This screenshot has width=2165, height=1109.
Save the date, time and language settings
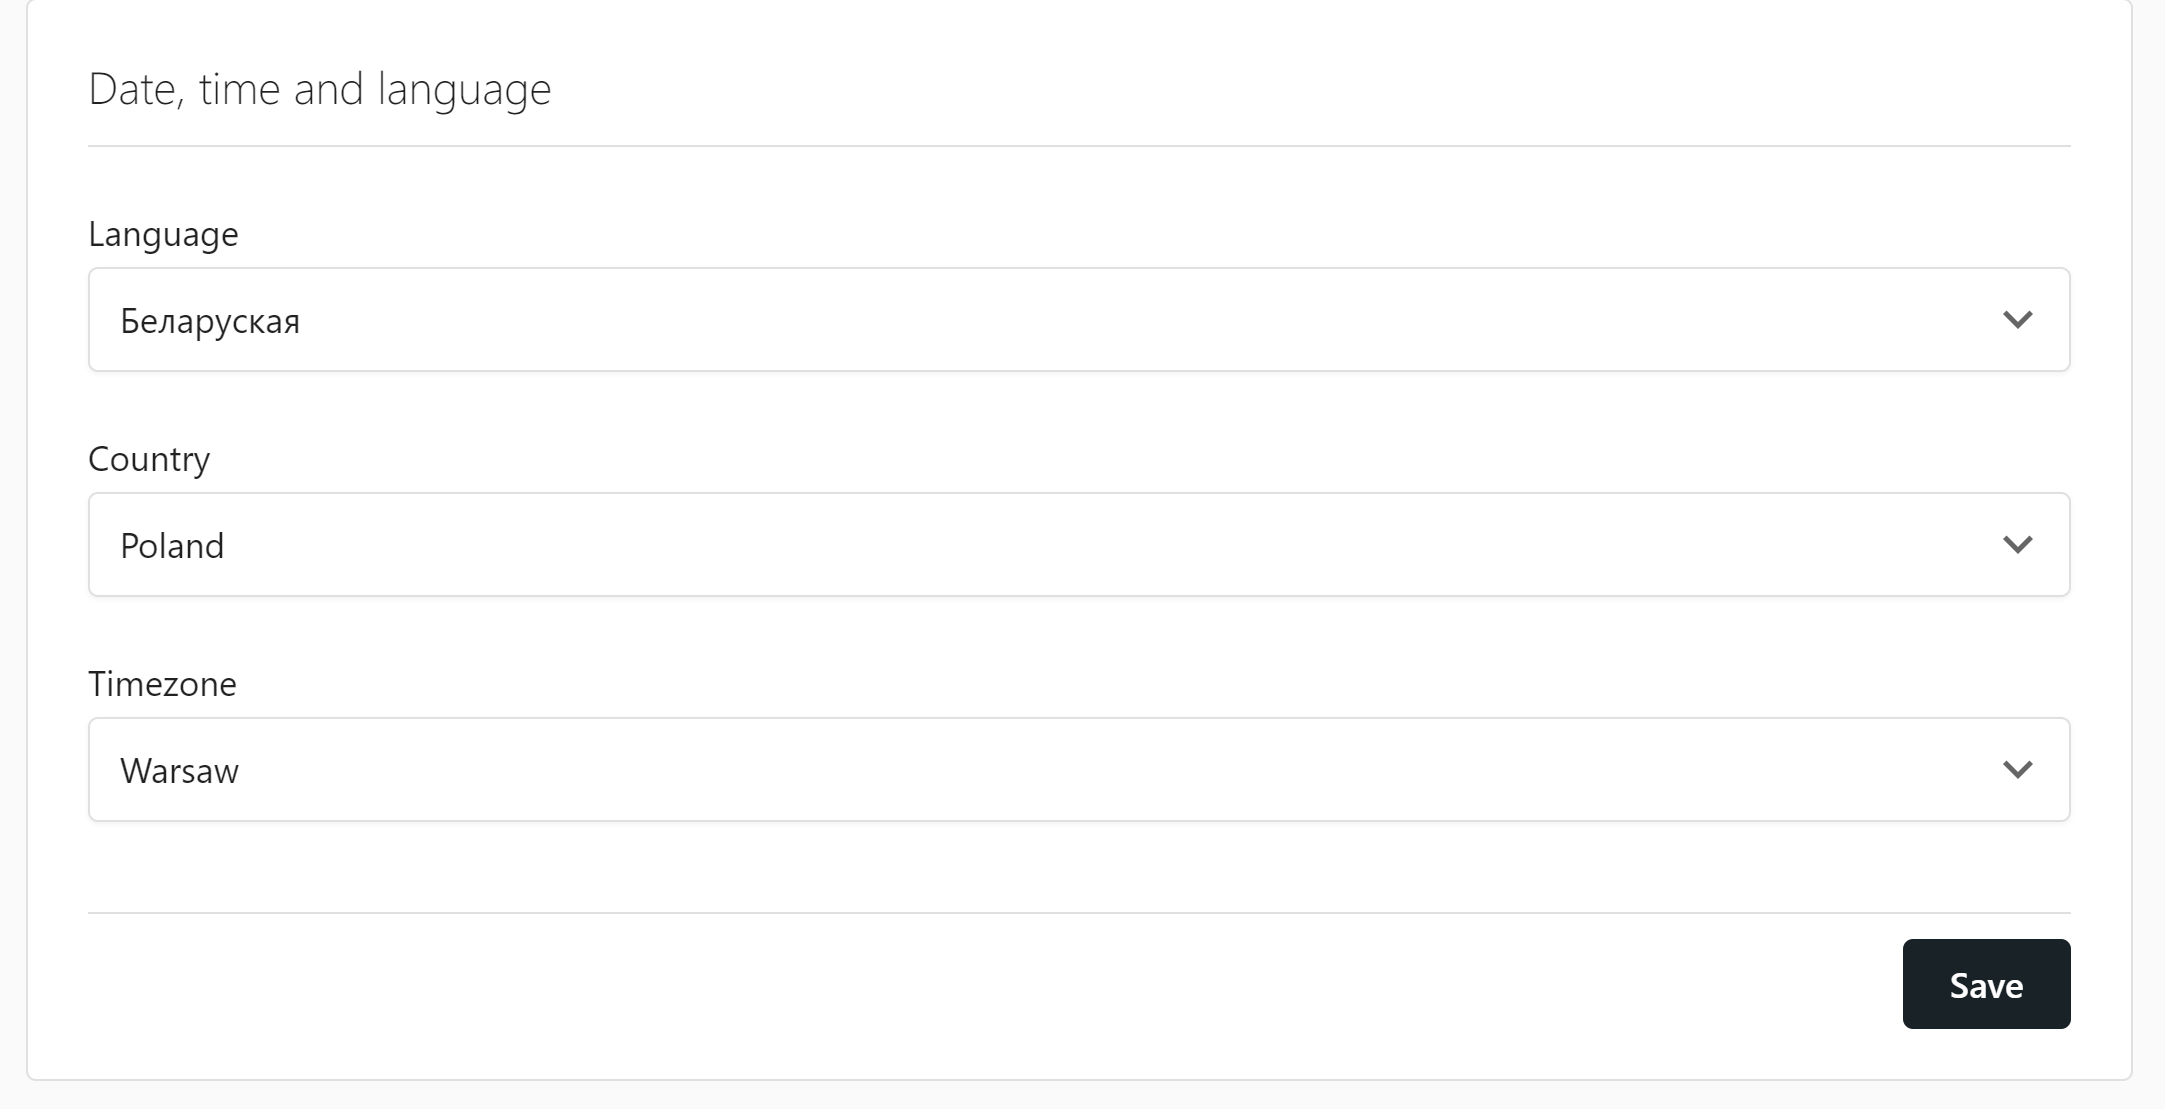[1985, 984]
